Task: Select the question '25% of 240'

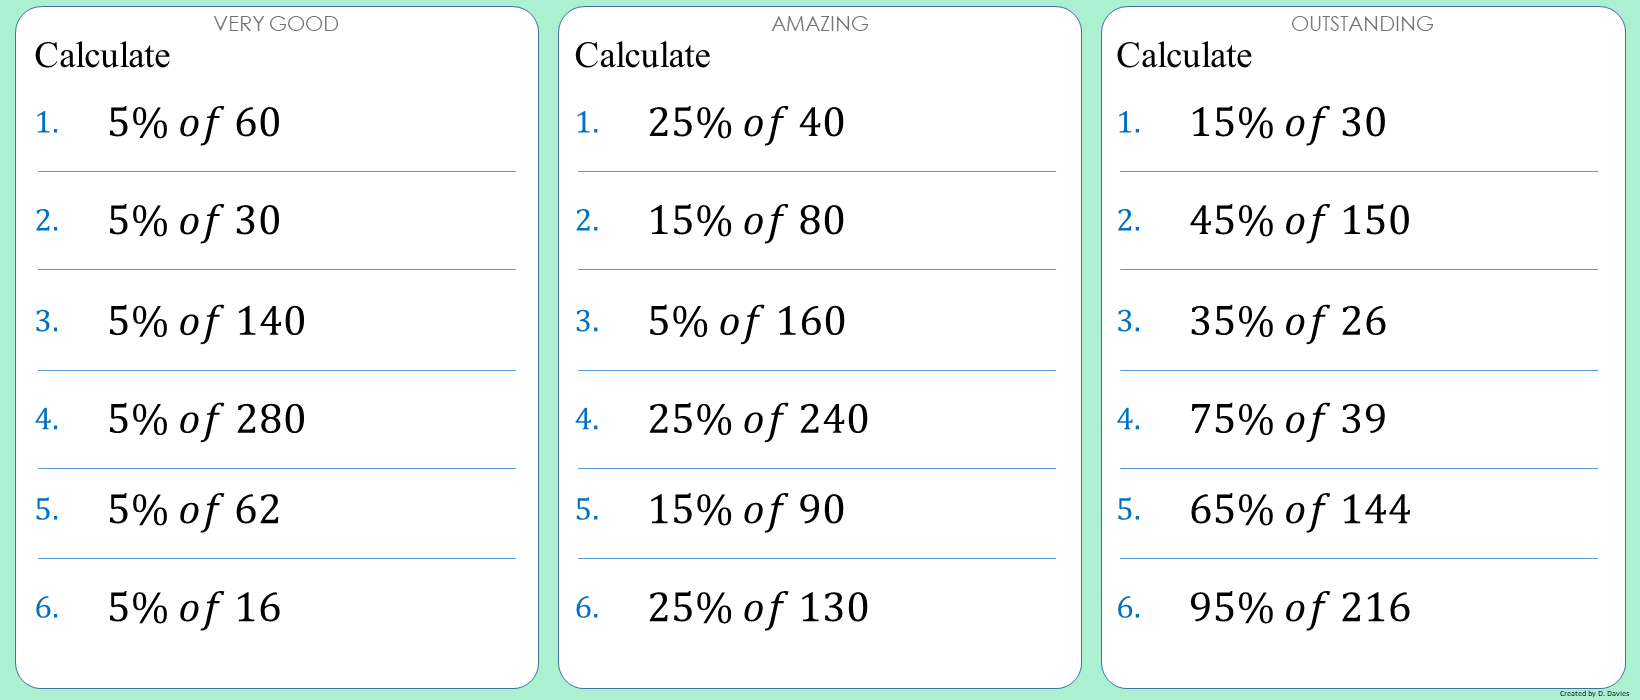Action: pyautogui.click(x=758, y=420)
